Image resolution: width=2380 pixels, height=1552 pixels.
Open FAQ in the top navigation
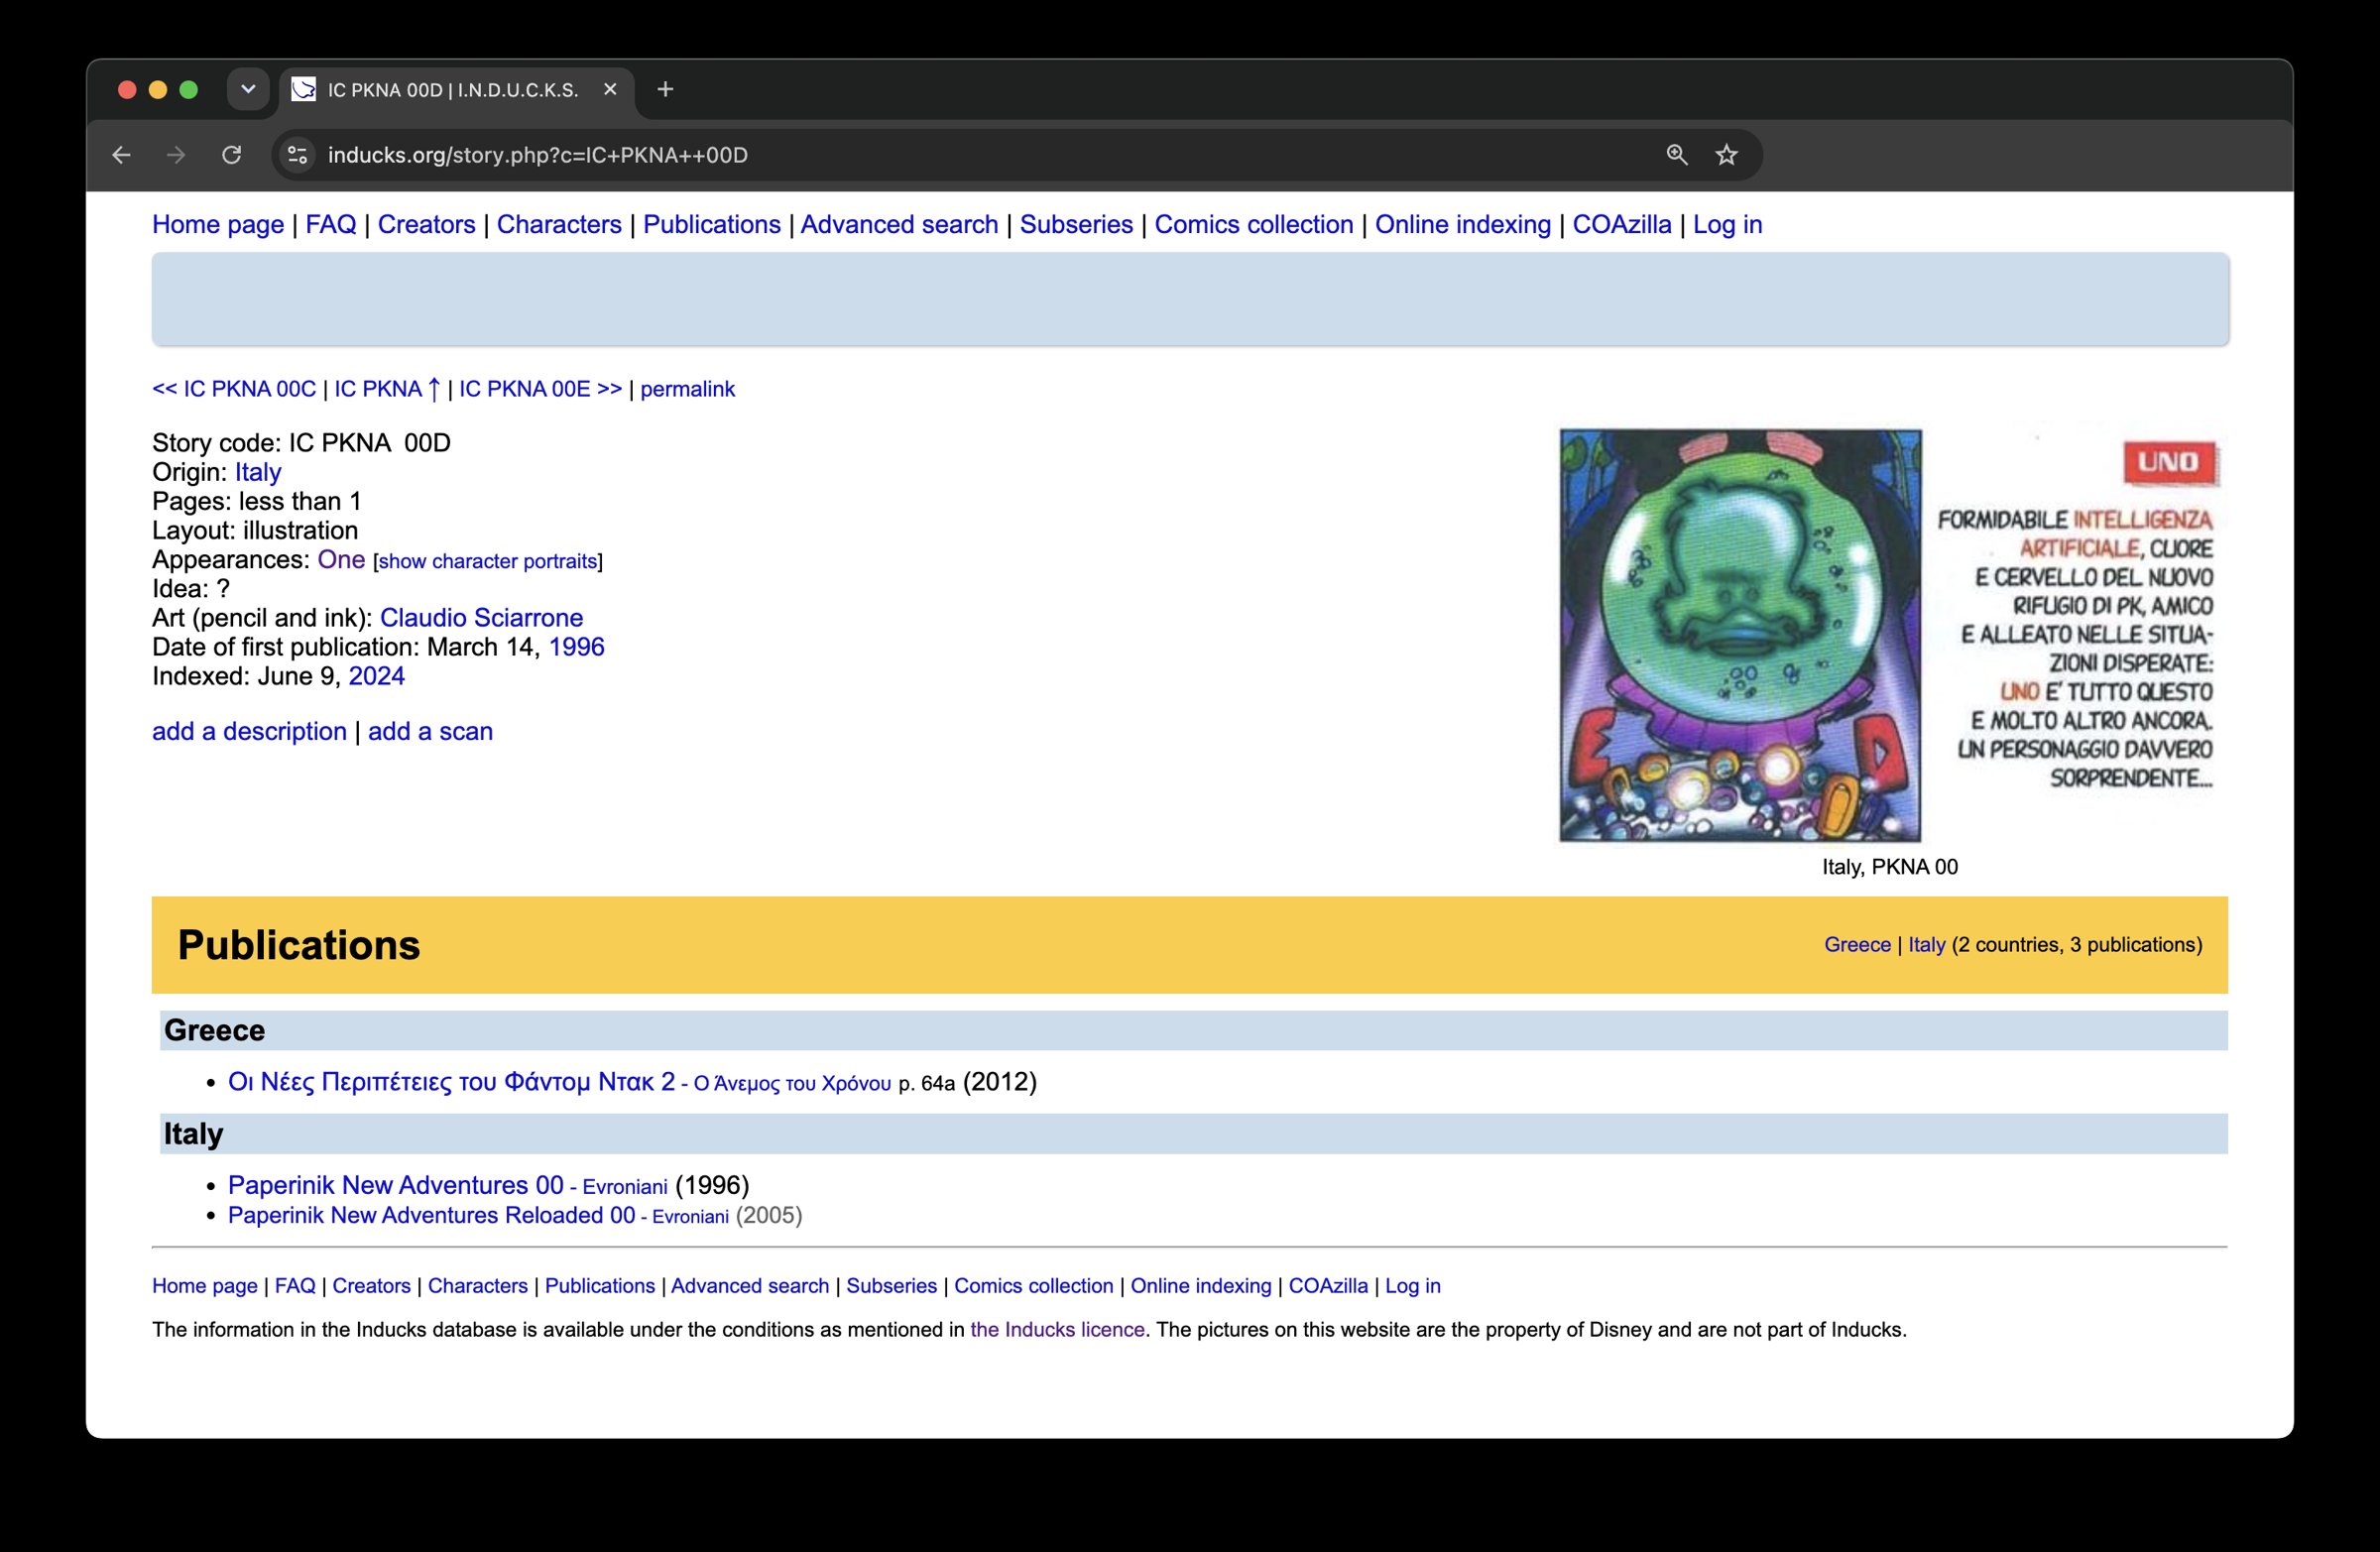pyautogui.click(x=331, y=224)
